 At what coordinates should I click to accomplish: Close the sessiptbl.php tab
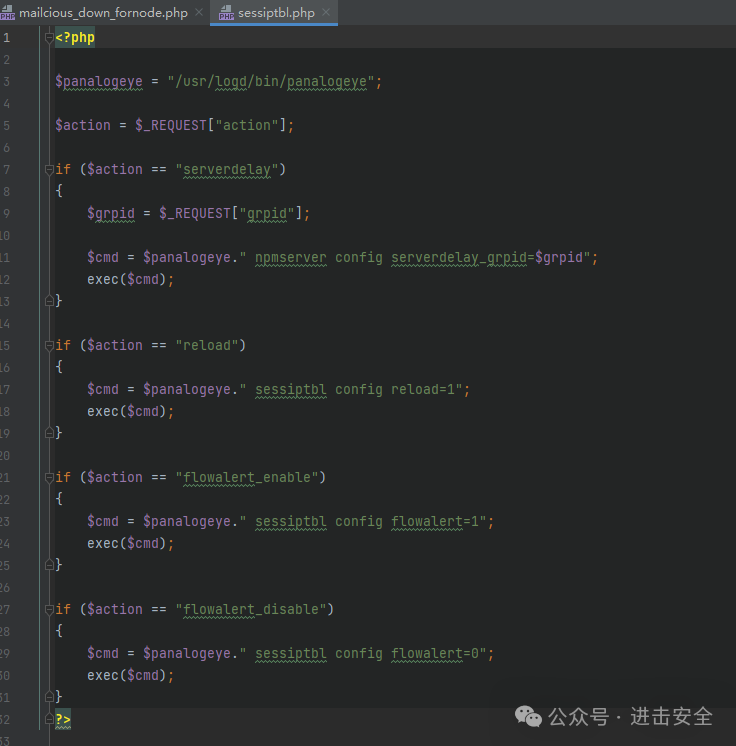click(x=326, y=12)
